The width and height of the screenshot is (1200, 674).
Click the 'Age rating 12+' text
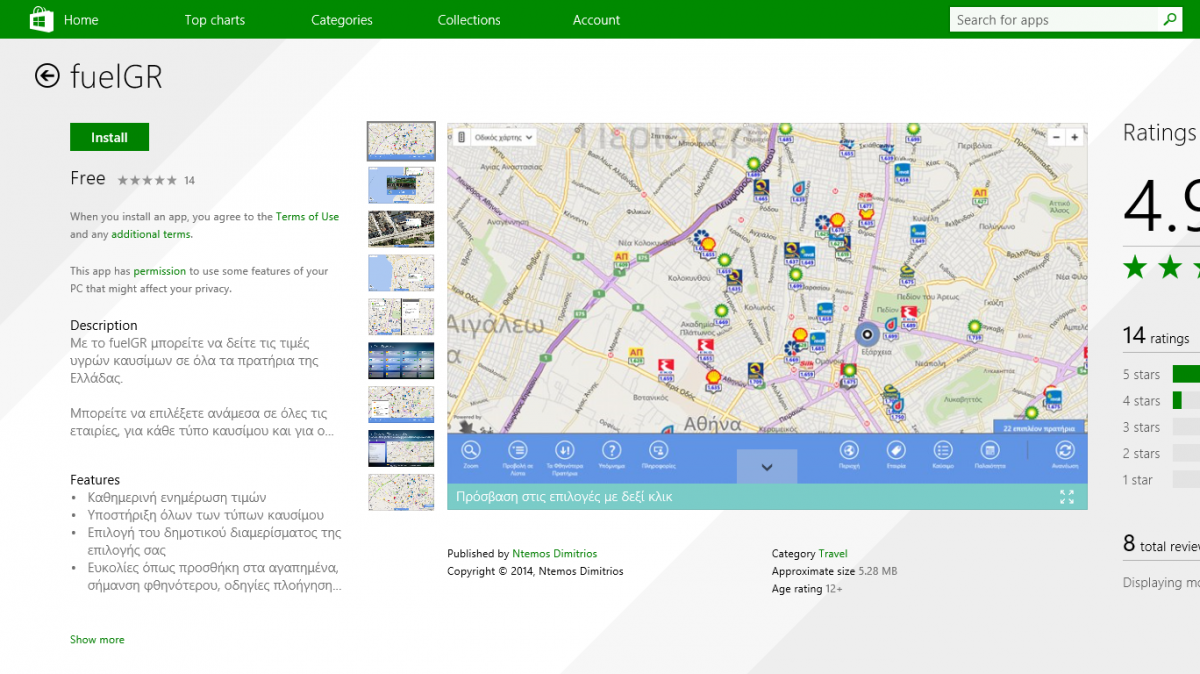(806, 590)
